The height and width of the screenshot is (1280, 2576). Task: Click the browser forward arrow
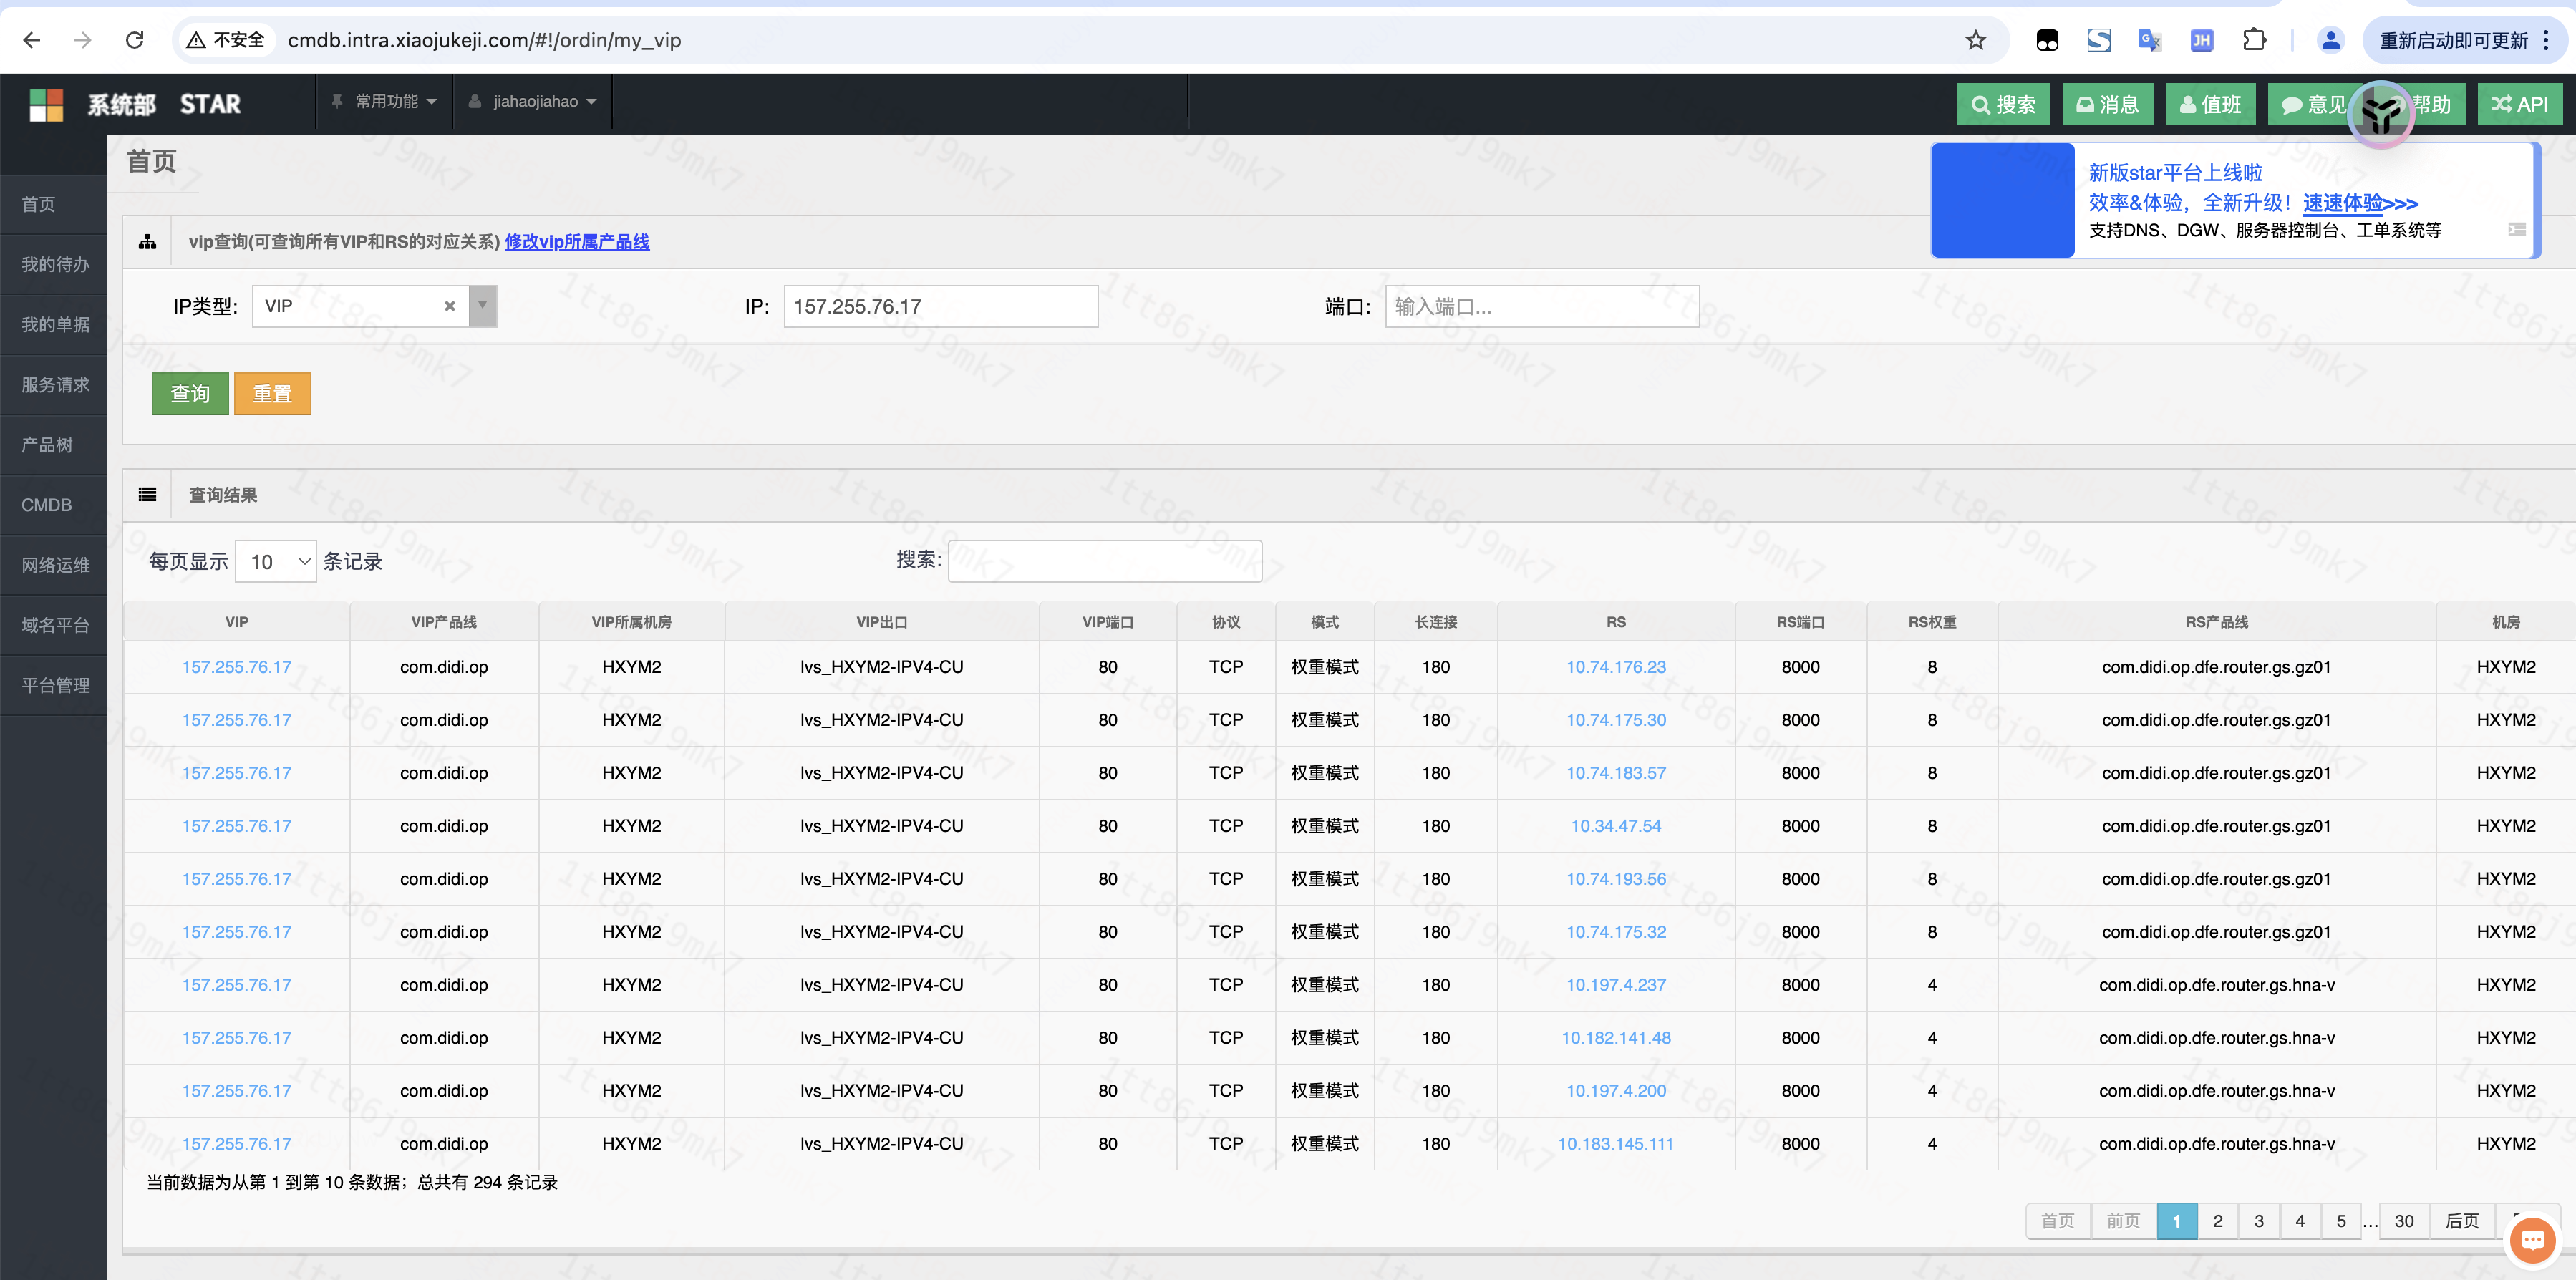83,40
